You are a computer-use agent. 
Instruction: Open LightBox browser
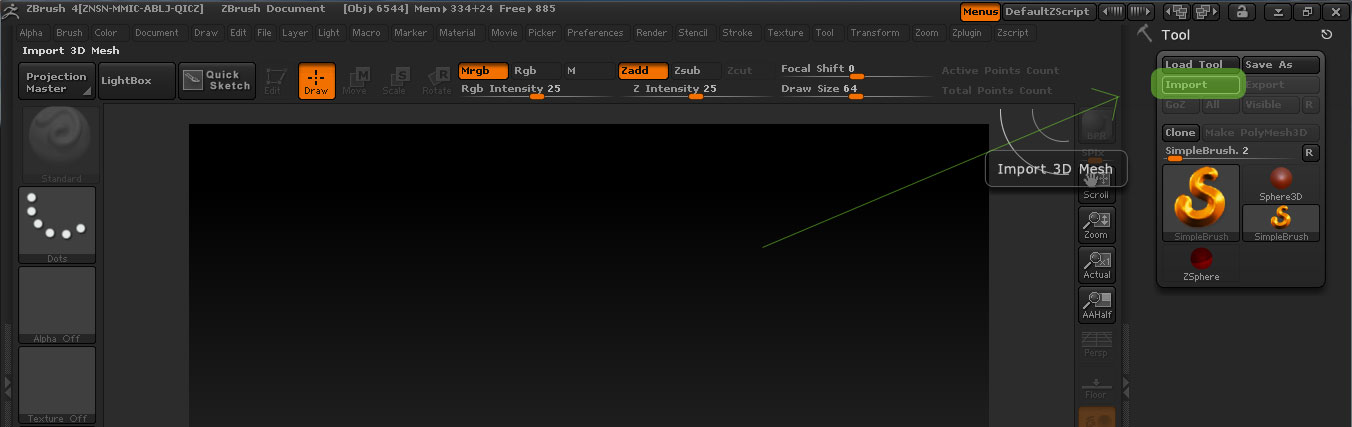click(x=138, y=81)
